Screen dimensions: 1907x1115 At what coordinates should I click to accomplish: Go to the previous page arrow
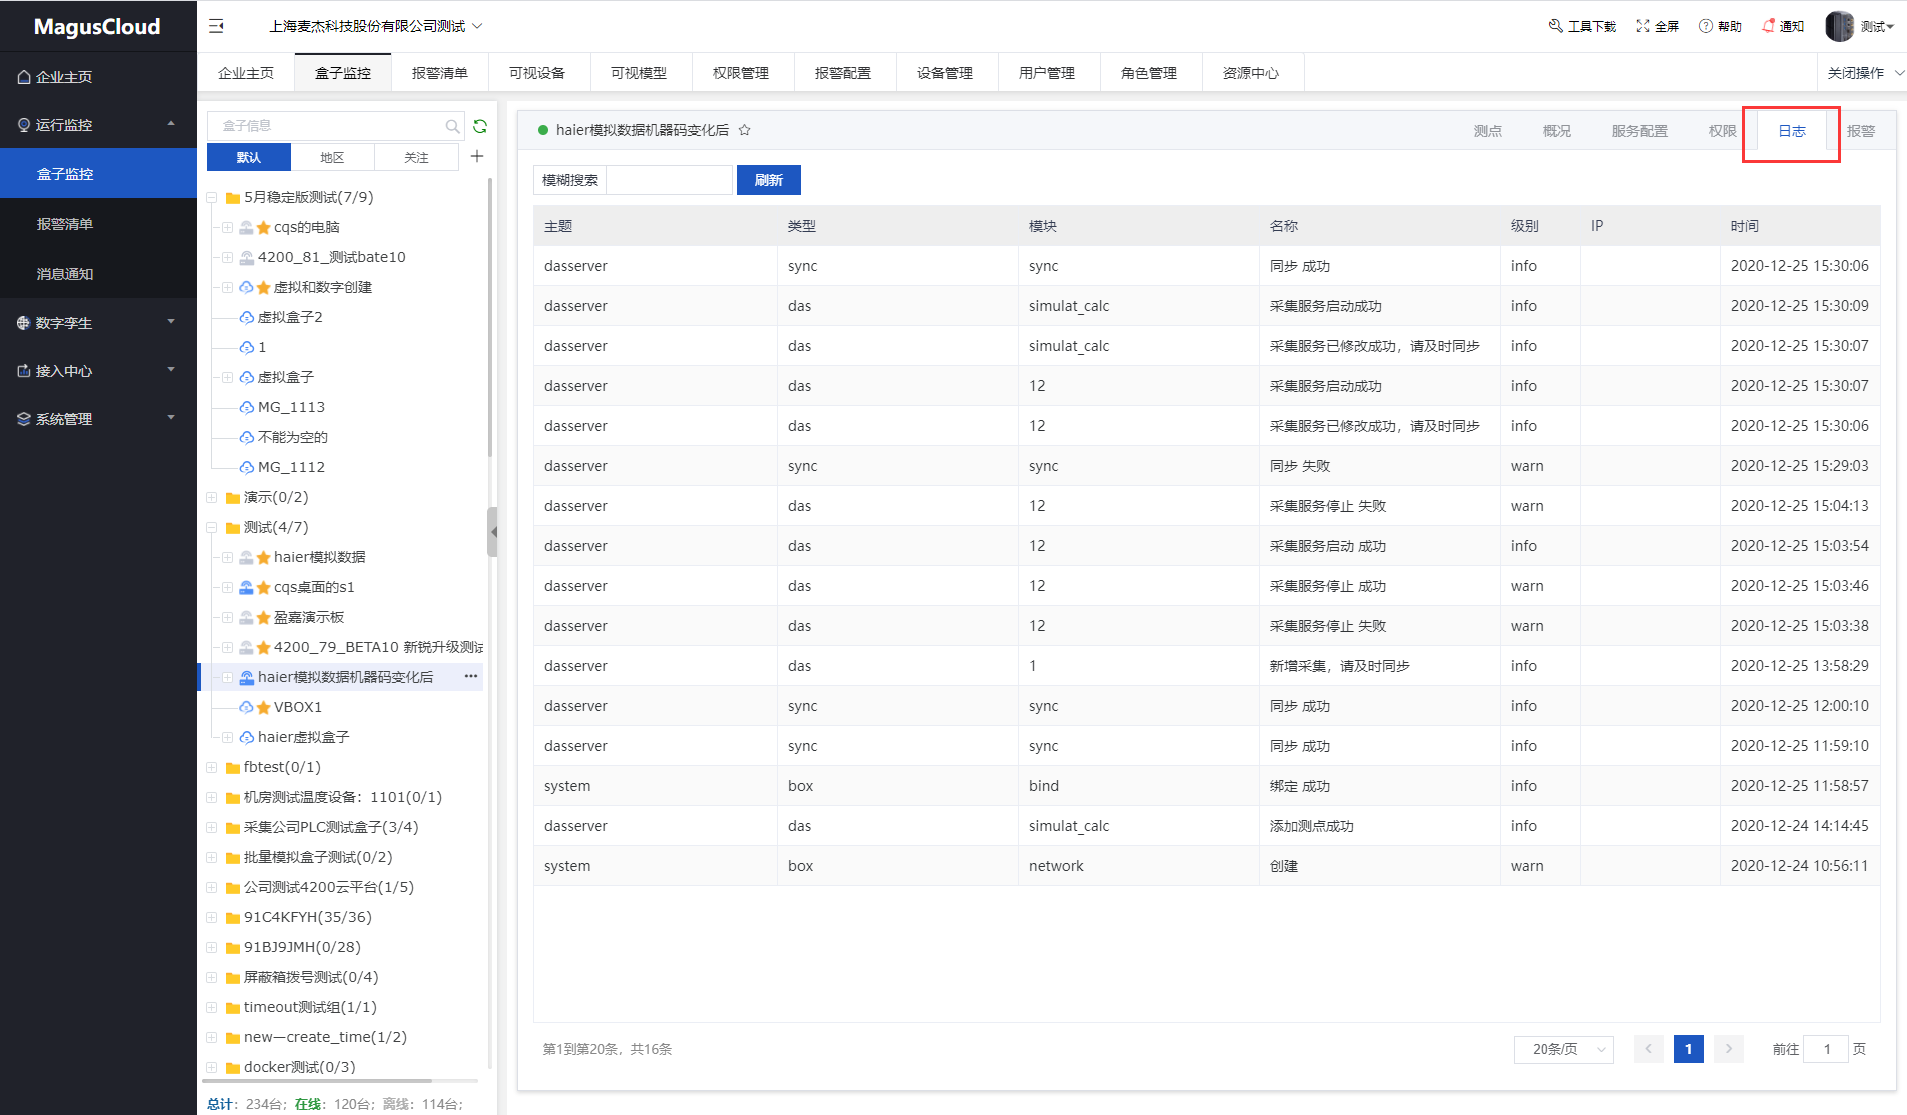(1649, 1049)
